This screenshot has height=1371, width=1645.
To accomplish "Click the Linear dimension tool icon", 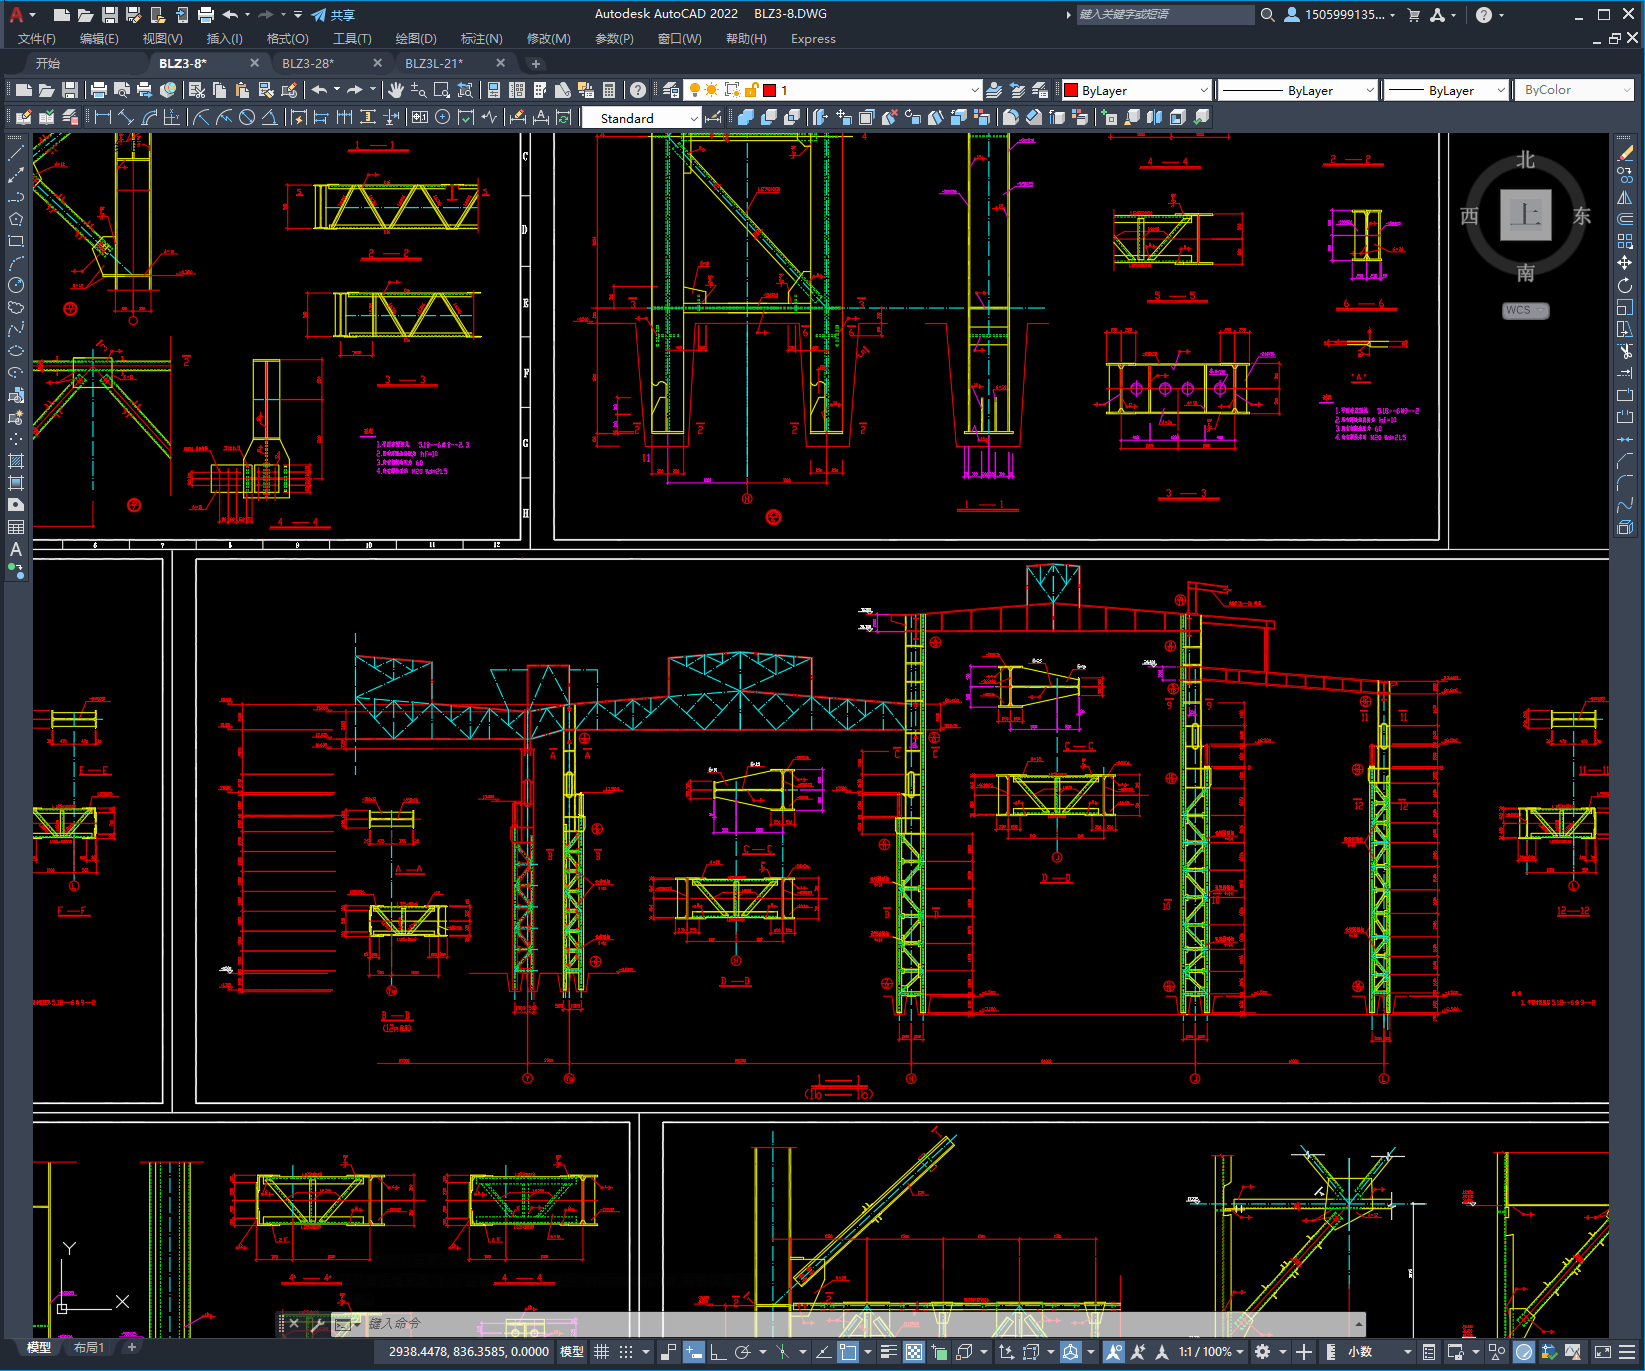I will pos(102,117).
